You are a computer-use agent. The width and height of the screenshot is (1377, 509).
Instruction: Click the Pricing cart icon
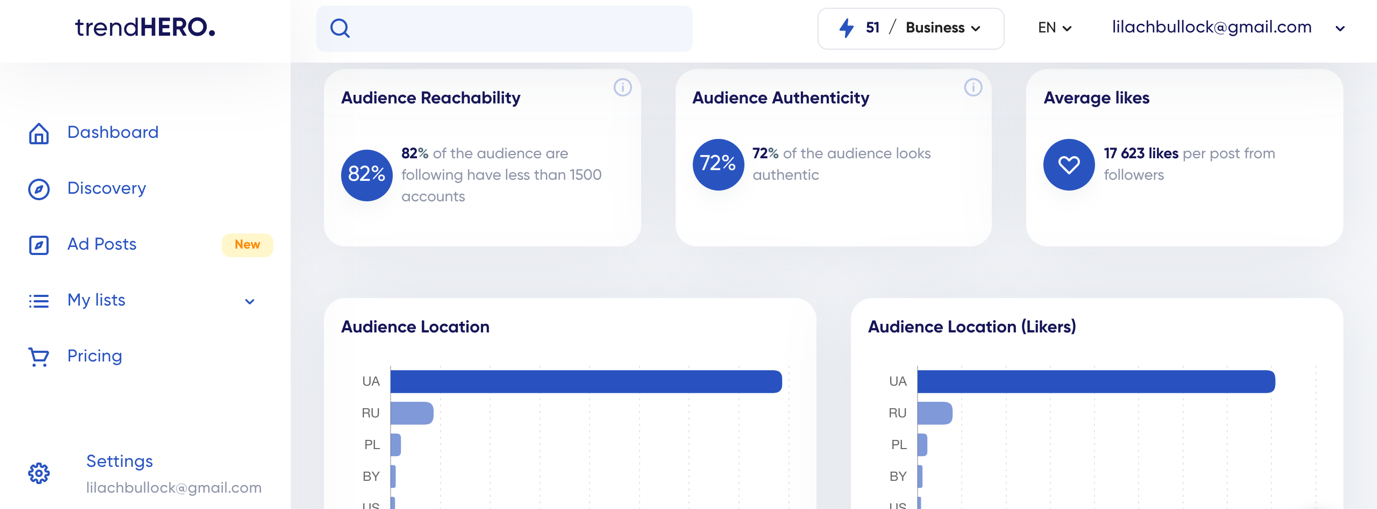[x=39, y=357]
